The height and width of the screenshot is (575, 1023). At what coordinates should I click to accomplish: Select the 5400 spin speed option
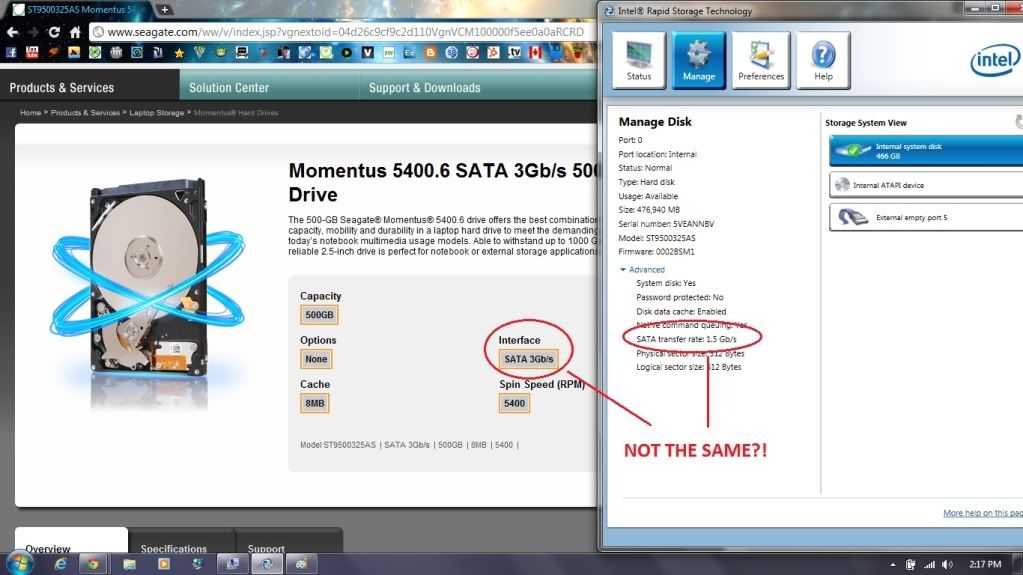pyautogui.click(x=514, y=403)
